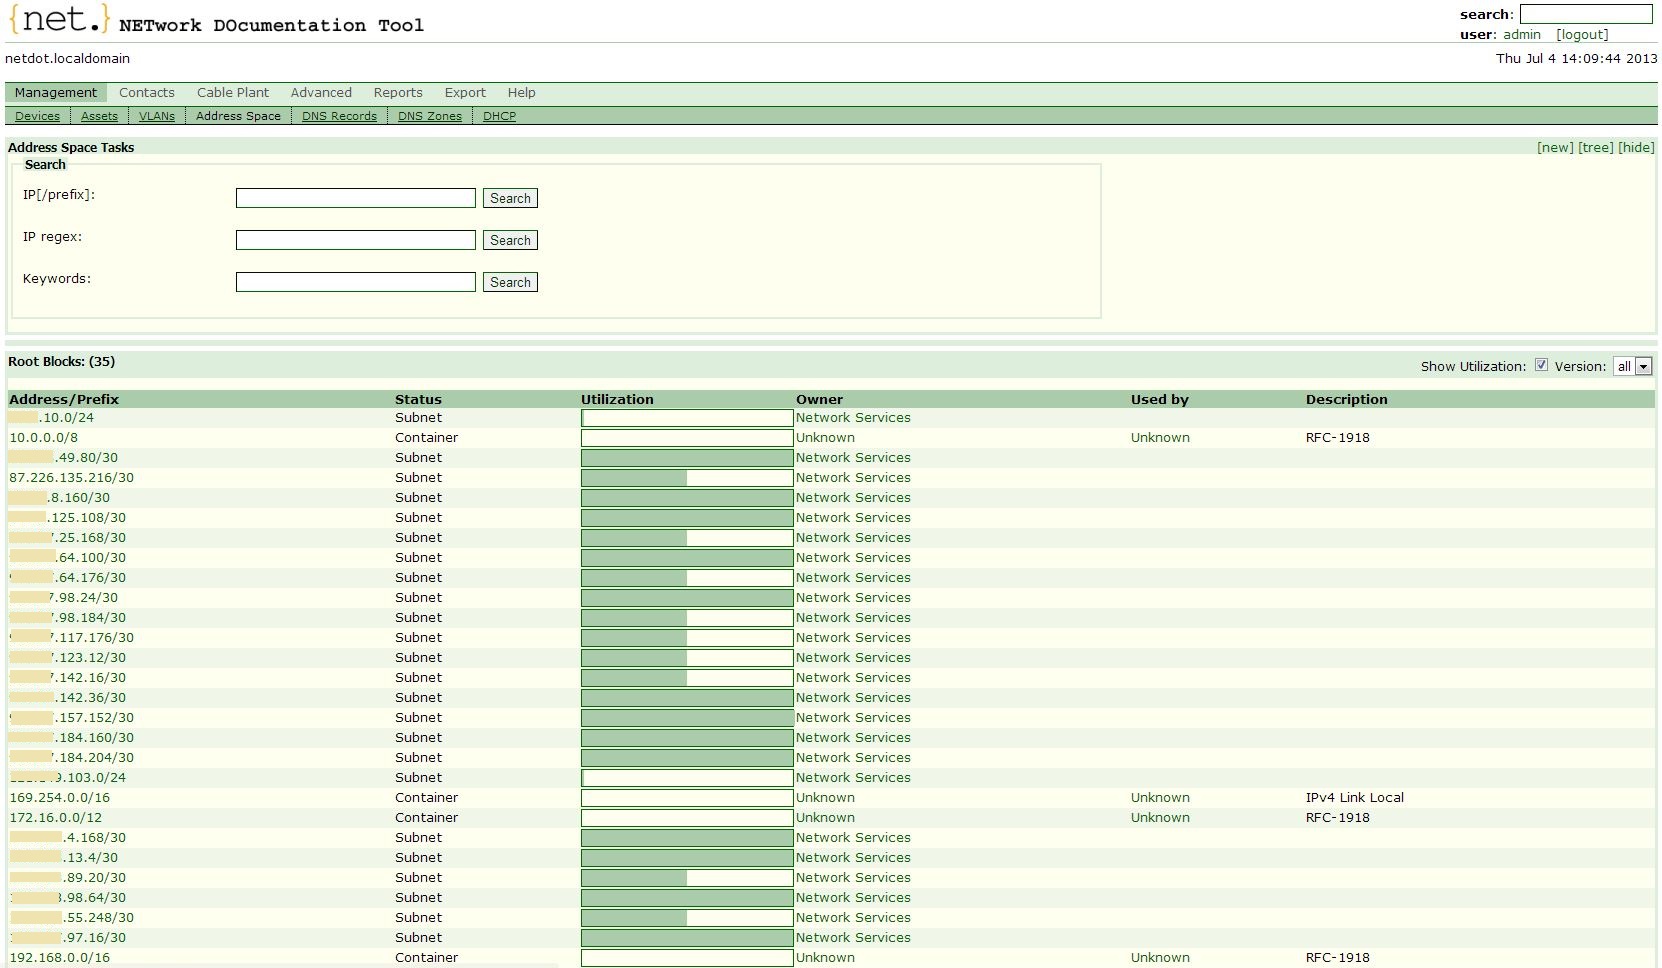Open the DHCP section
1662x968 pixels.
[x=498, y=115]
